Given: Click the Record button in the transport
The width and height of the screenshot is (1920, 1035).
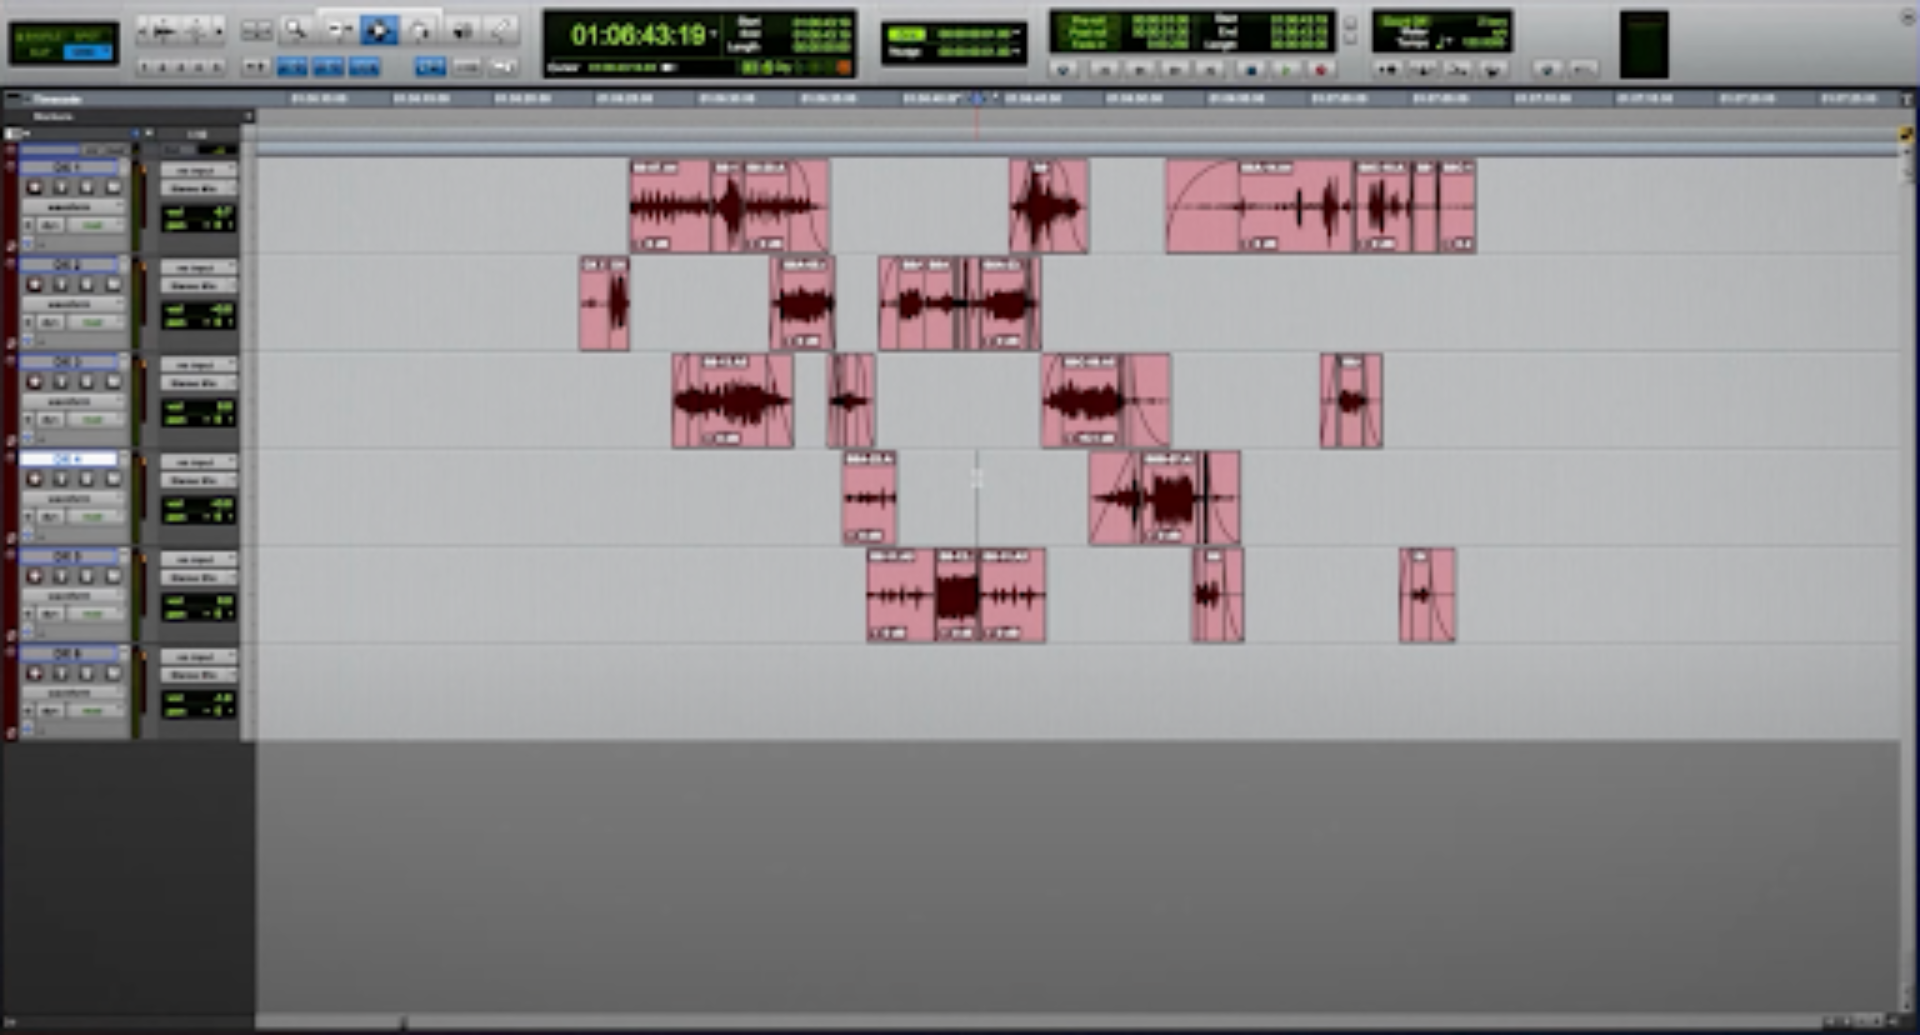Looking at the screenshot, I should (x=1320, y=71).
